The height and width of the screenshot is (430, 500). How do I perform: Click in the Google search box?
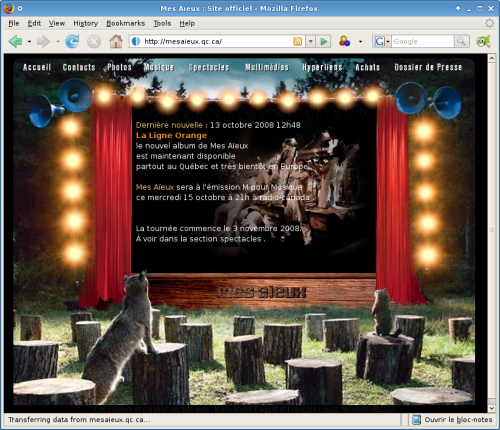[x=422, y=41]
